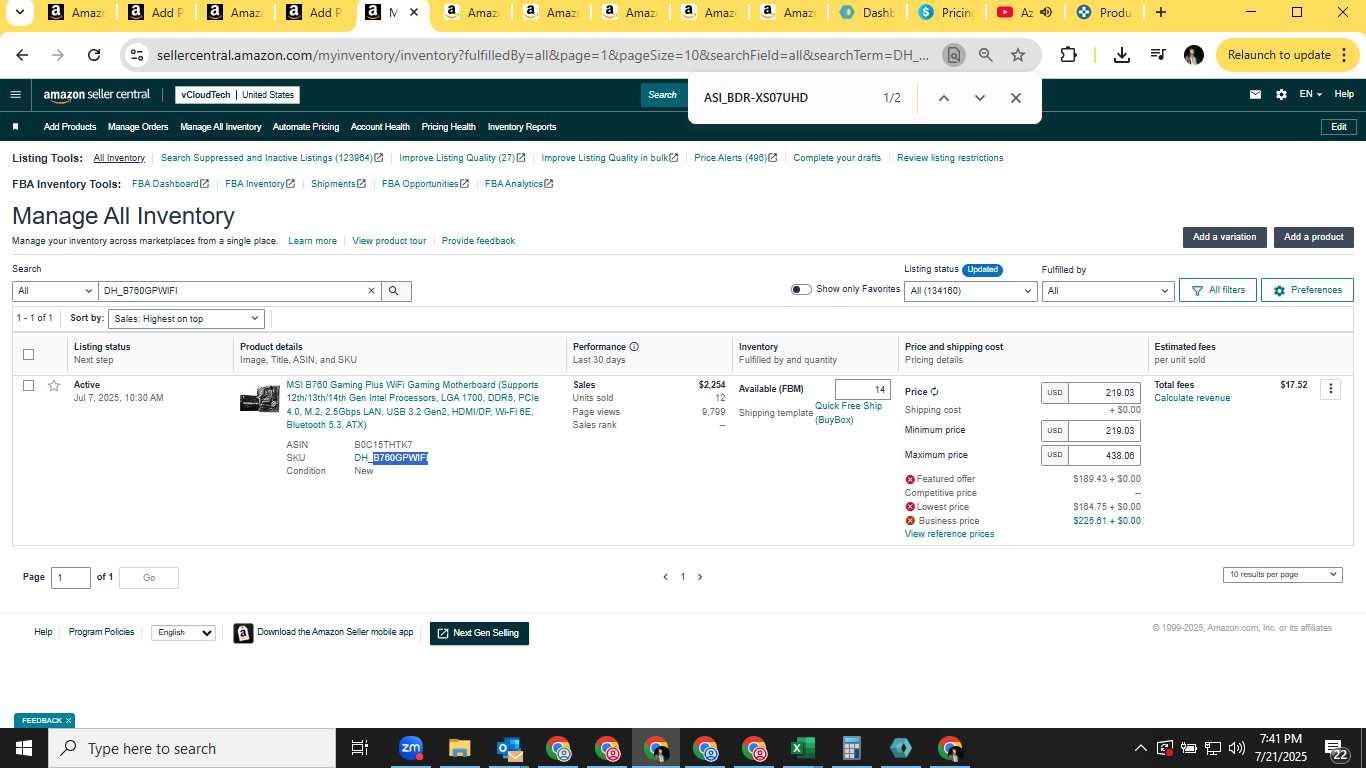Click View reference prices link
Screen dimensions: 1366x768
point(949,534)
